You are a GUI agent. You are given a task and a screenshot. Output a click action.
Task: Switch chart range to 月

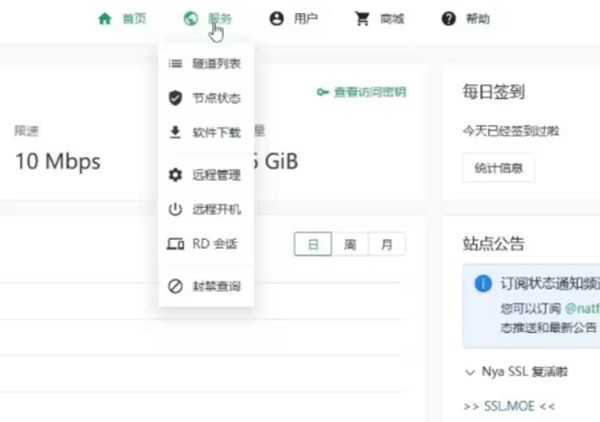385,244
